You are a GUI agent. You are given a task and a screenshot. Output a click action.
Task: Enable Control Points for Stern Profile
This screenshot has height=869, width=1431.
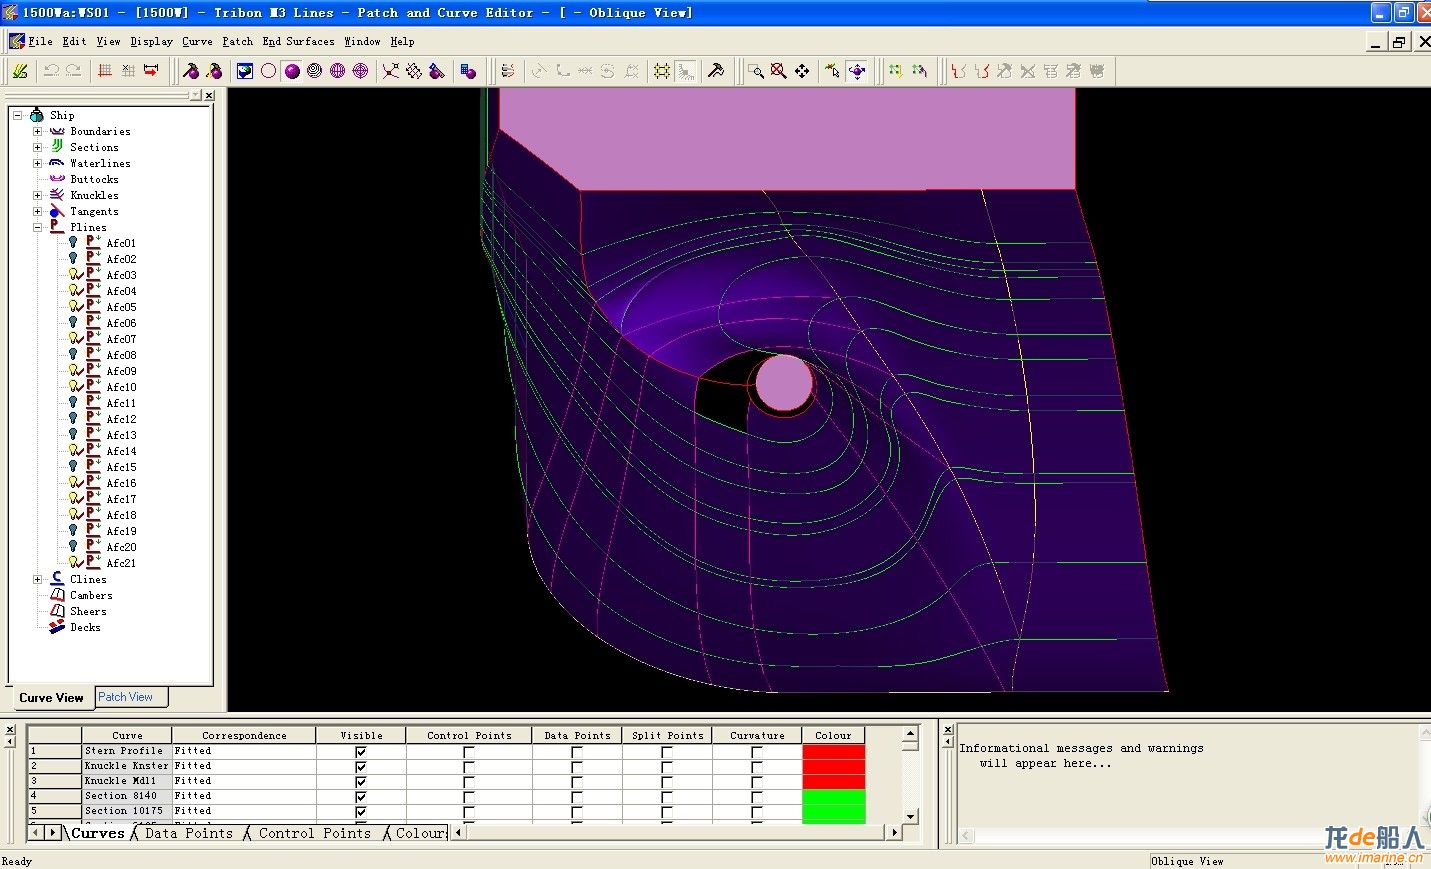pyautogui.click(x=469, y=751)
